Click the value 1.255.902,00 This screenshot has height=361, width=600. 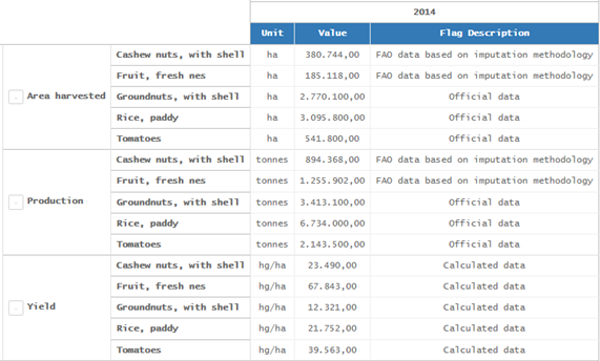[332, 181]
